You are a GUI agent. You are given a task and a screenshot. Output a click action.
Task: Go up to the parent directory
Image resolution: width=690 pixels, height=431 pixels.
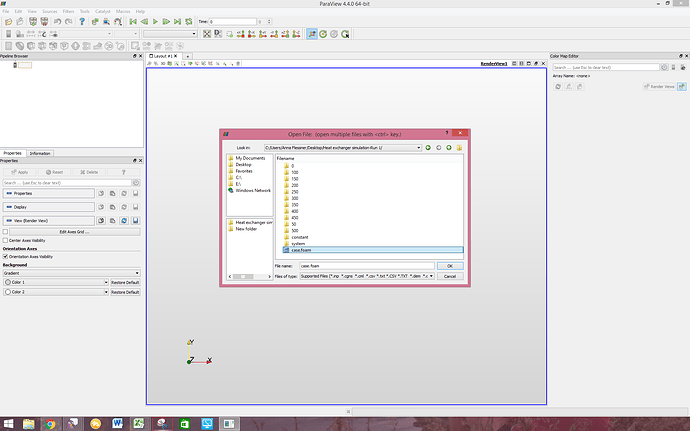(449, 147)
